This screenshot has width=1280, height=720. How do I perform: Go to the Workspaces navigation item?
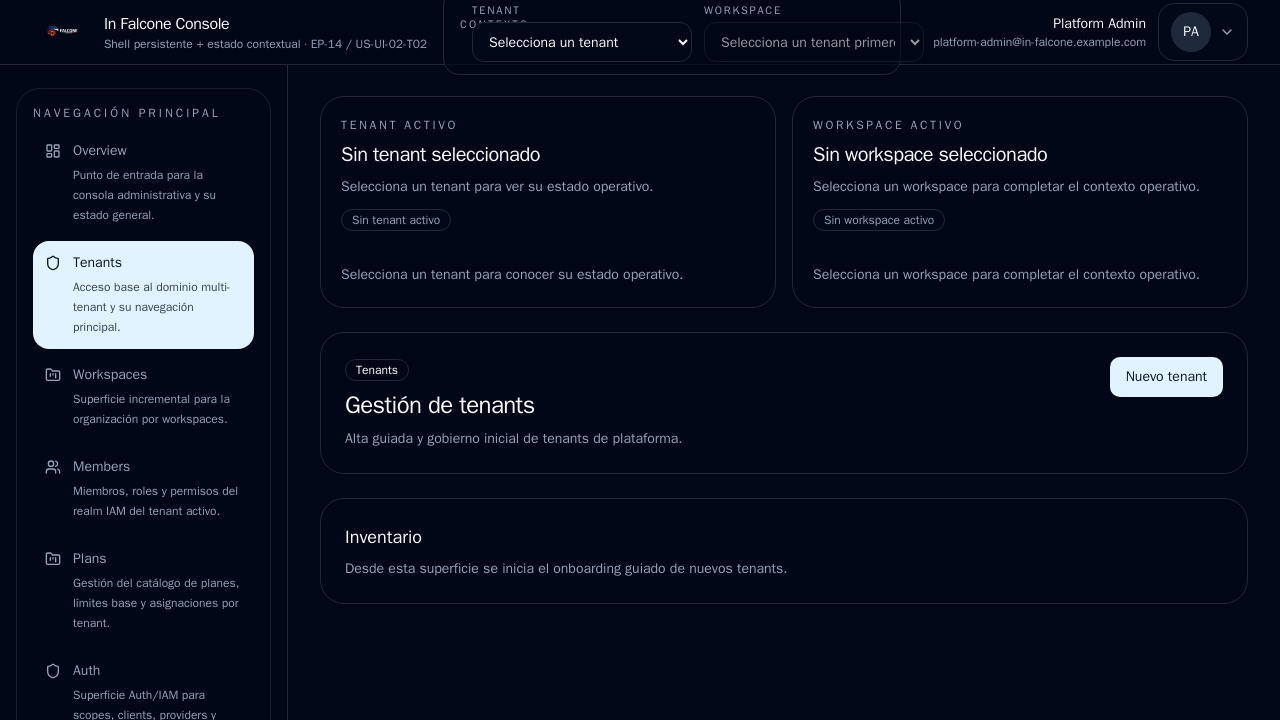tap(143, 397)
